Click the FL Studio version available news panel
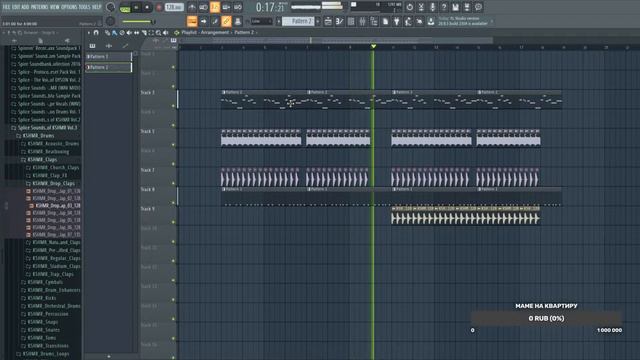The width and height of the screenshot is (640, 360). click(x=463, y=21)
